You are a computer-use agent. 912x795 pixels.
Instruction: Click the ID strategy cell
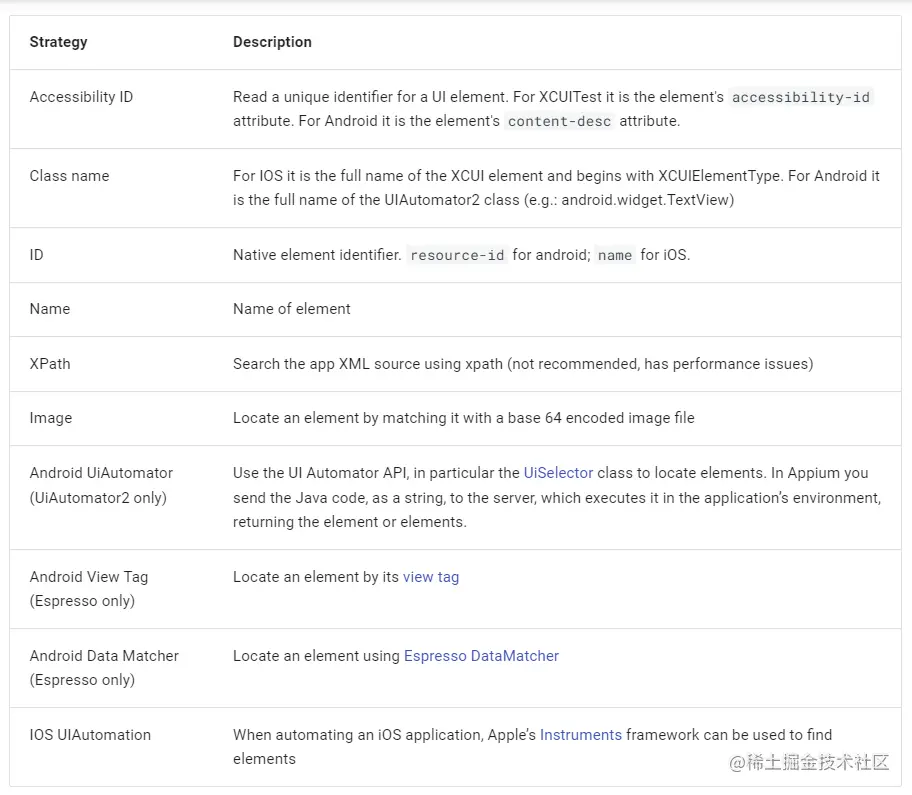(x=37, y=255)
